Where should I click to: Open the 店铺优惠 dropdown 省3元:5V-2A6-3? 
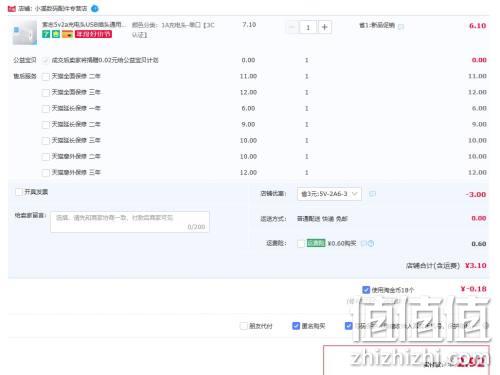tap(329, 194)
